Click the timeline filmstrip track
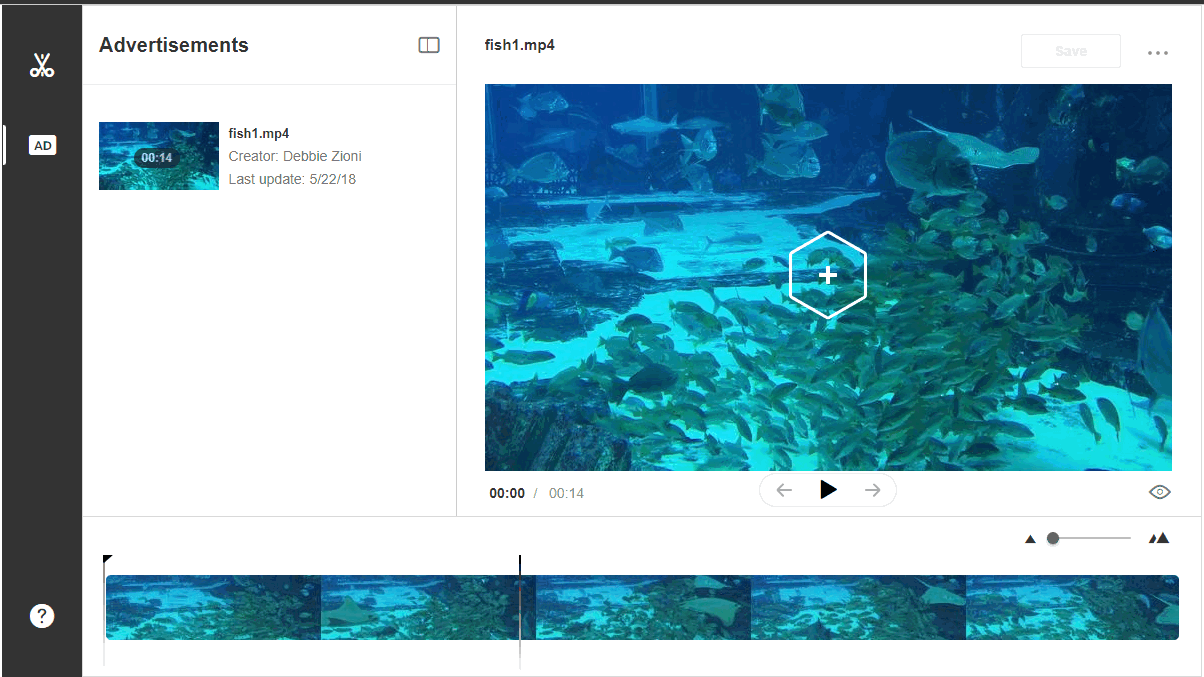This screenshot has height=677, width=1204. (x=642, y=607)
